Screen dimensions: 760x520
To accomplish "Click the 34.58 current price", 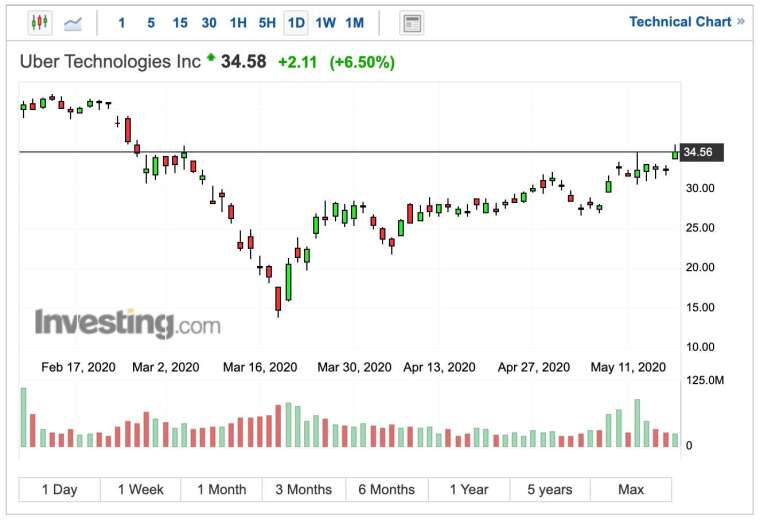I will pos(243,62).
